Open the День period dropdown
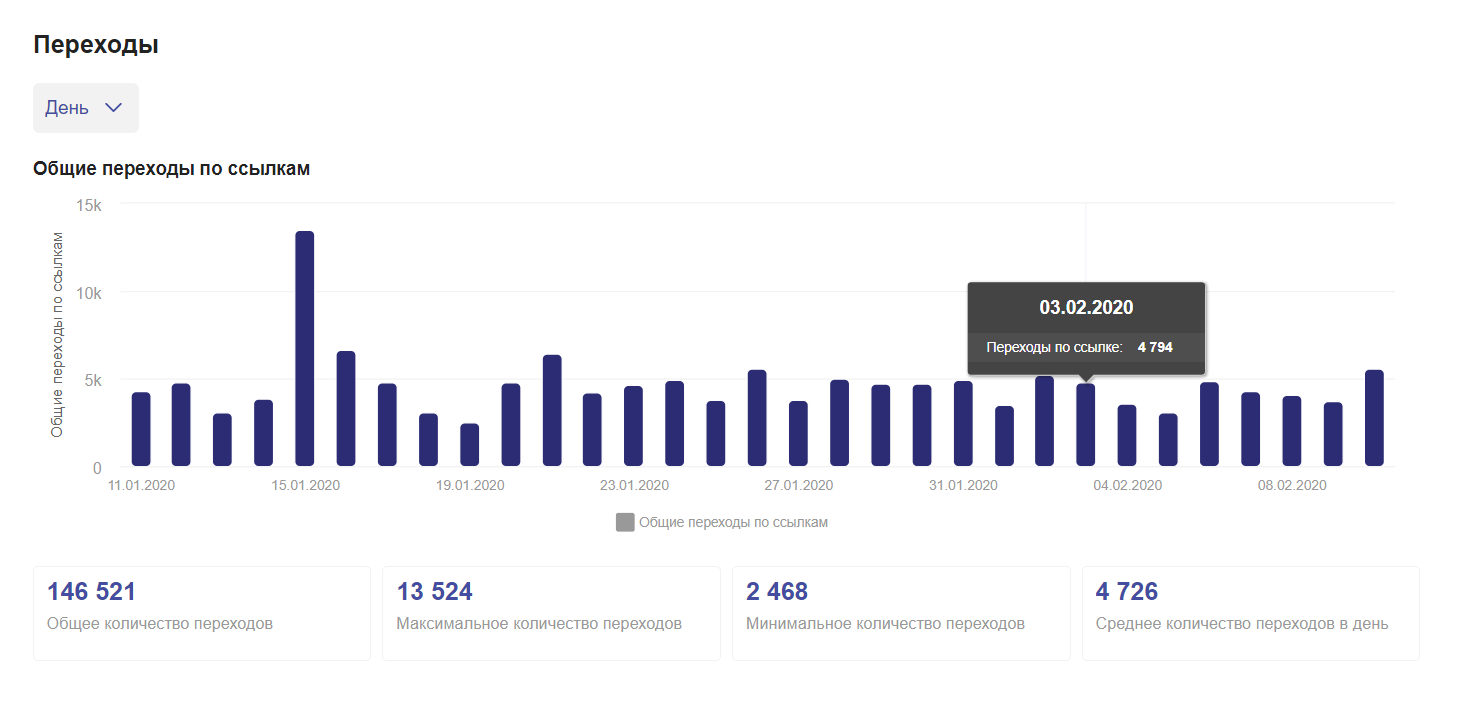Viewport: 1457px width, 717px height. [x=85, y=108]
